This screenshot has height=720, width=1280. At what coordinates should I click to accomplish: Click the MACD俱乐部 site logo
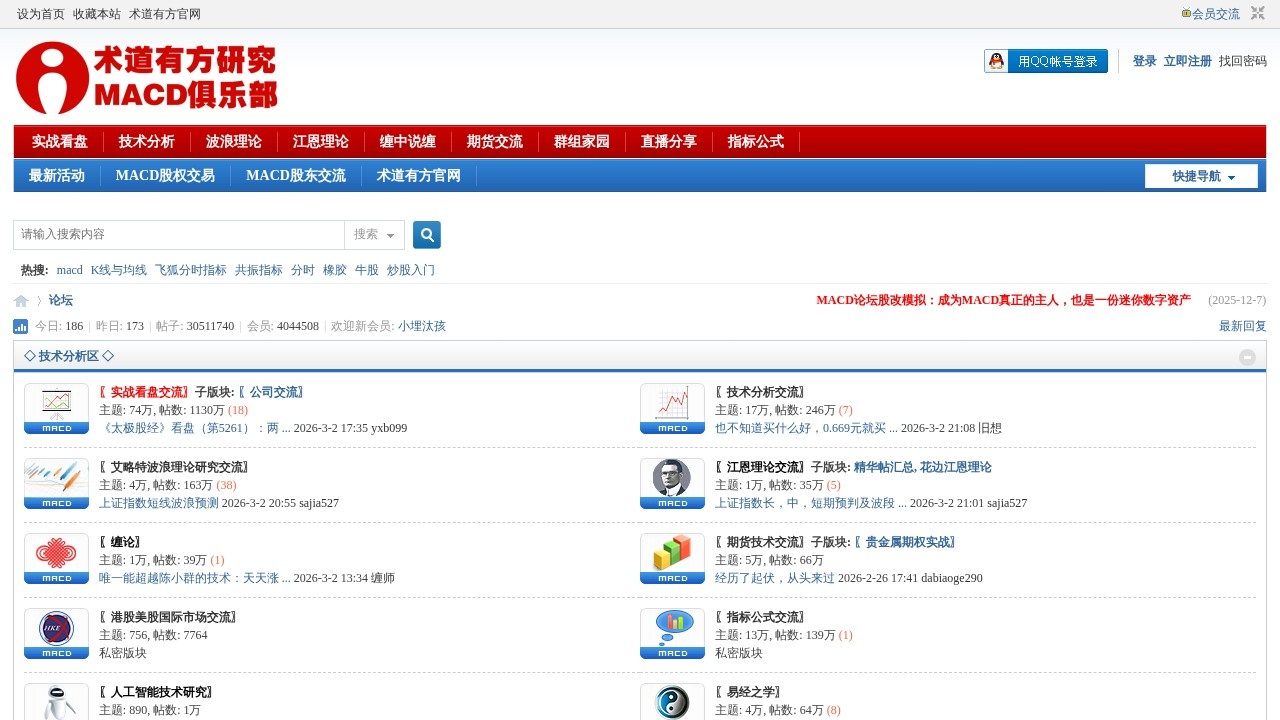coord(147,77)
